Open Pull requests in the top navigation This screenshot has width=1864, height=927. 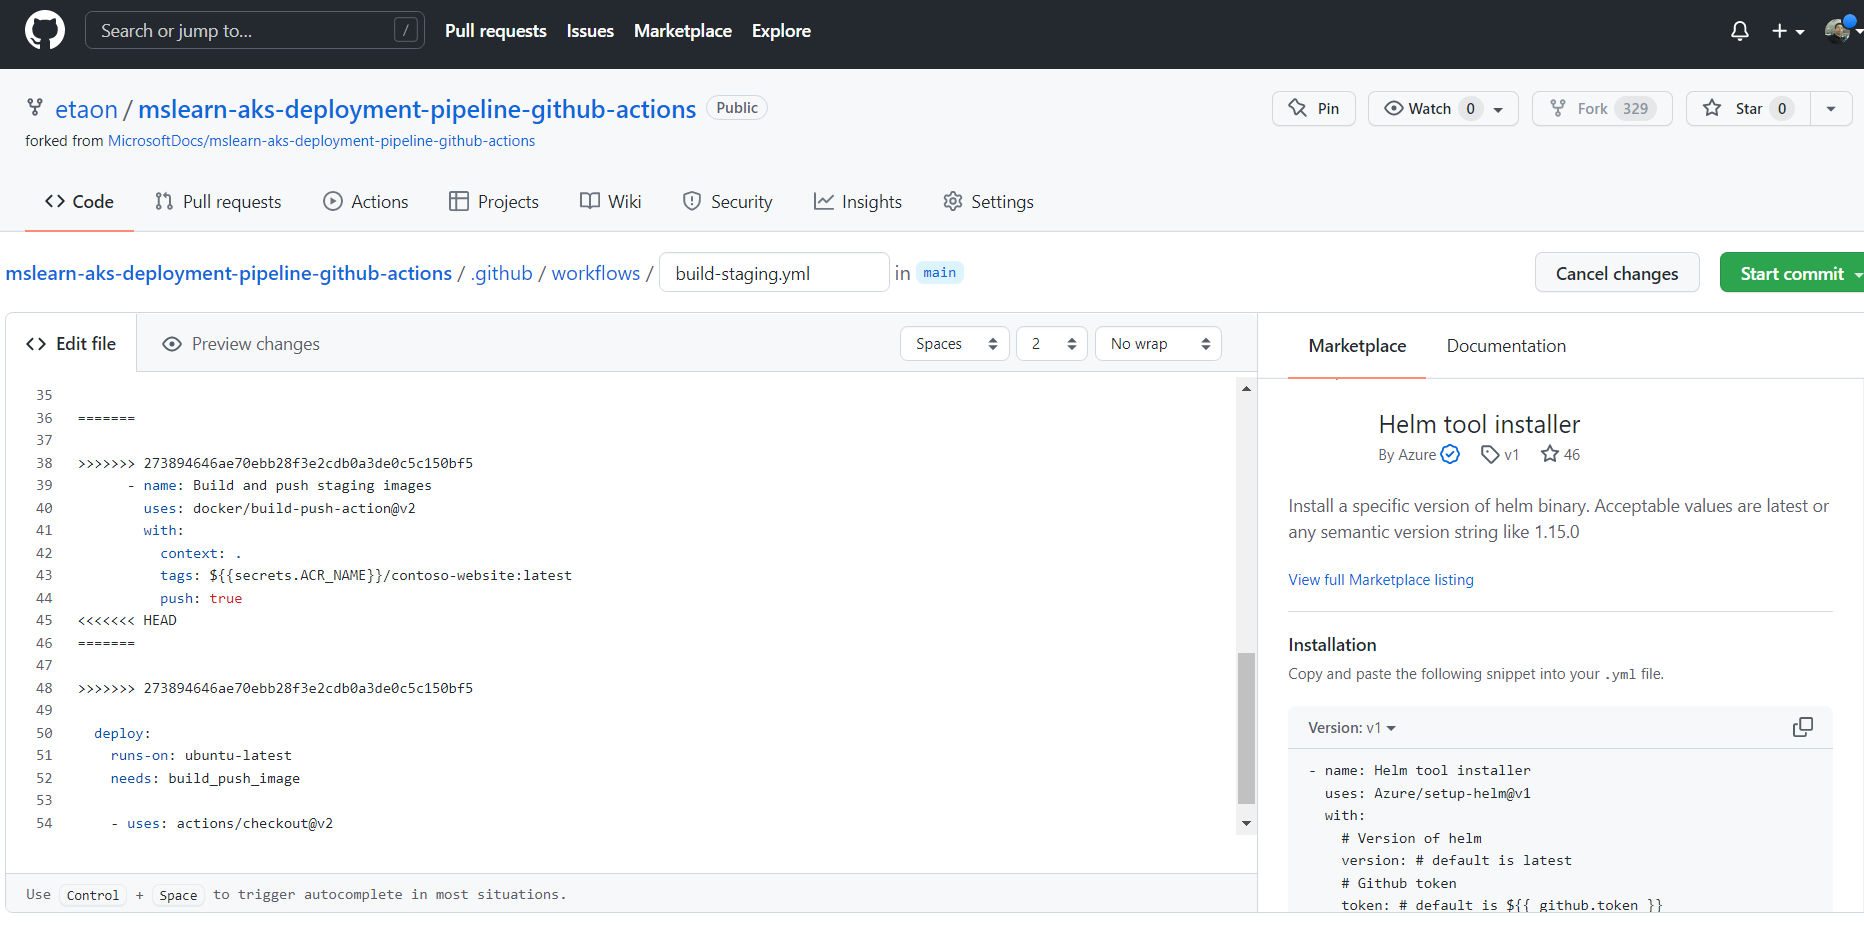pyautogui.click(x=496, y=31)
